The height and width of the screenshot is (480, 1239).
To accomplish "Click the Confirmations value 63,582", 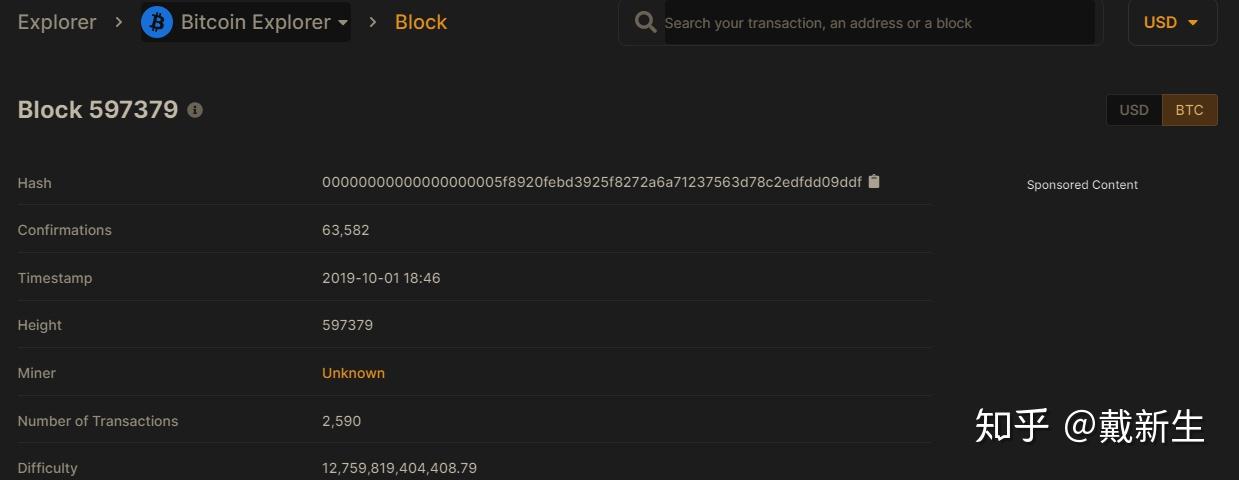I will click(x=345, y=230).
